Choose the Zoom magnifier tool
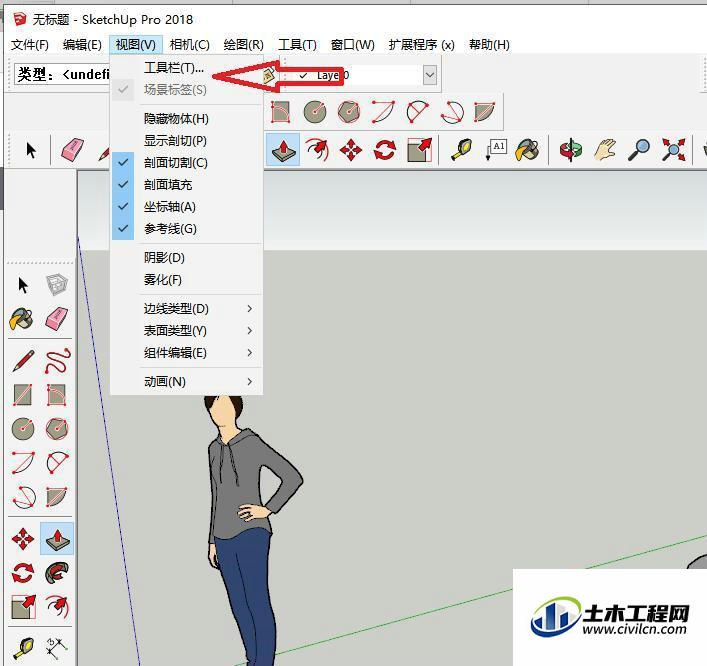 (639, 150)
